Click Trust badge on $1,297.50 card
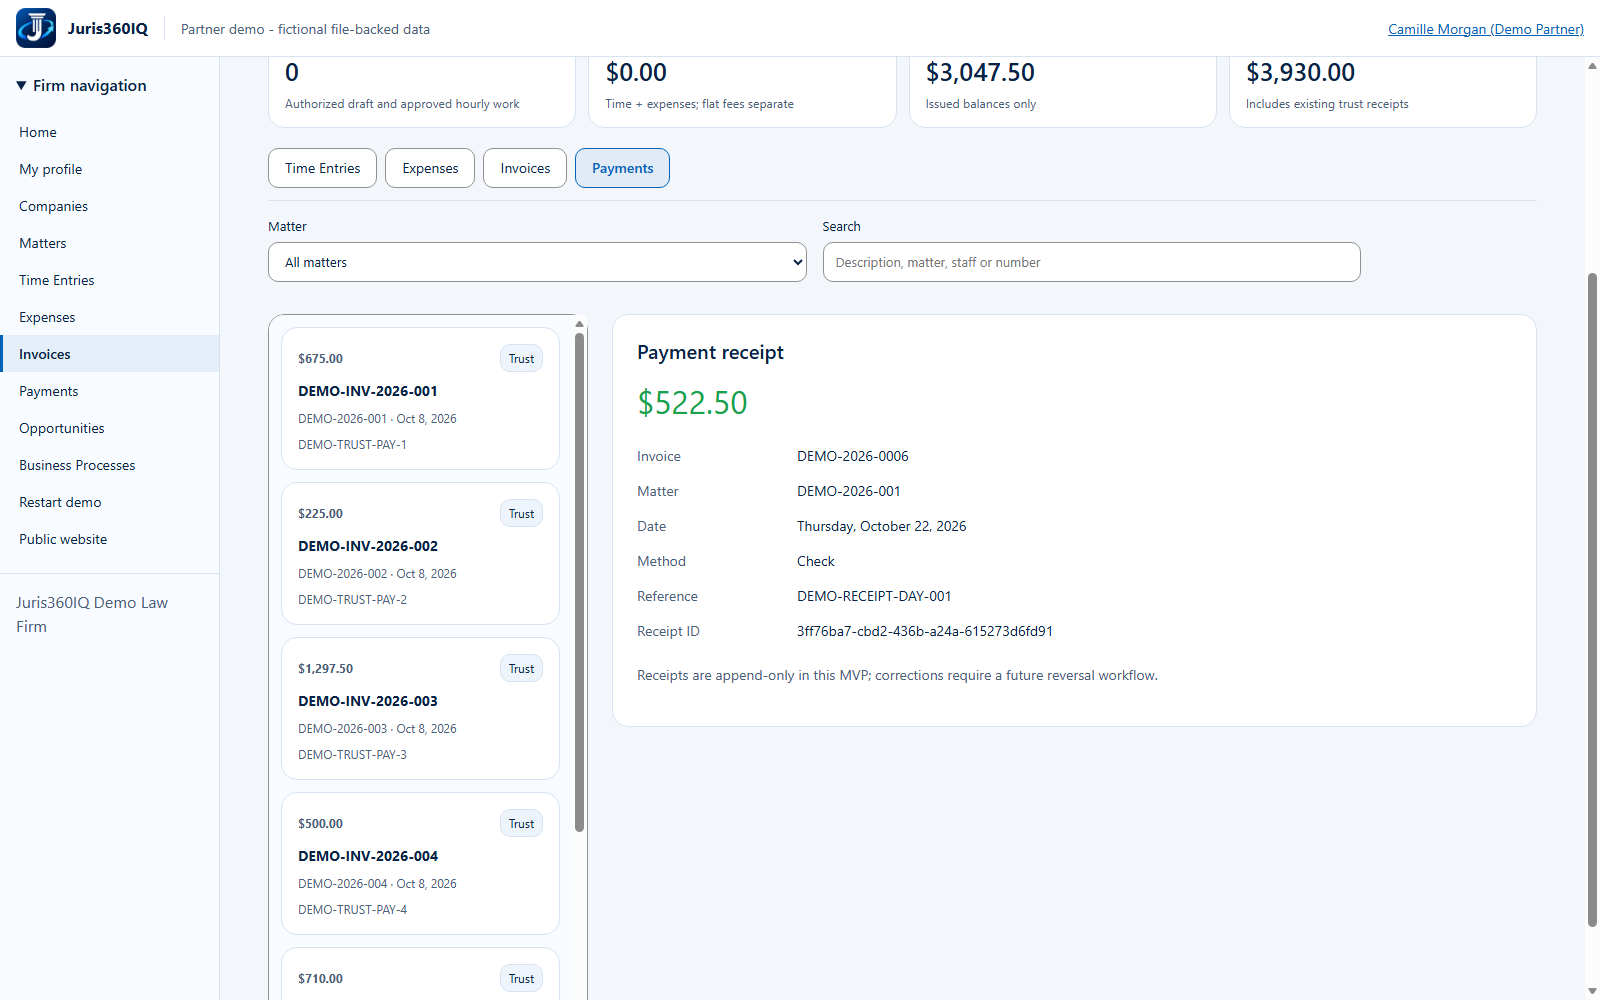Viewport: 1600px width, 1000px height. coord(521,668)
